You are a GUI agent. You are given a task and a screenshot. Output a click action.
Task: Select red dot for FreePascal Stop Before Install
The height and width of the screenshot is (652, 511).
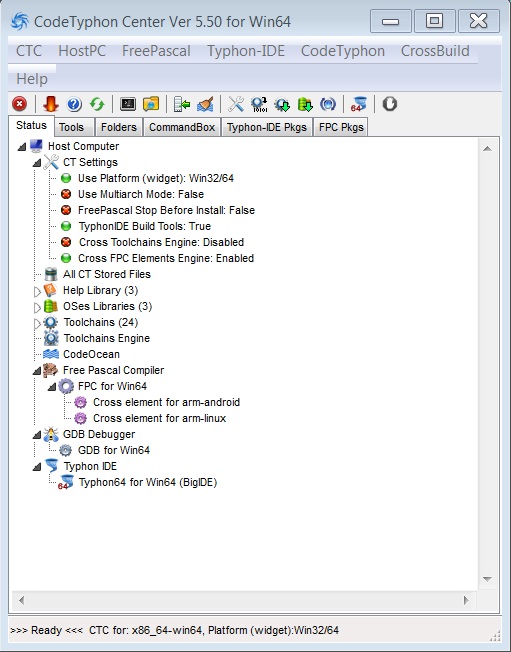click(66, 210)
